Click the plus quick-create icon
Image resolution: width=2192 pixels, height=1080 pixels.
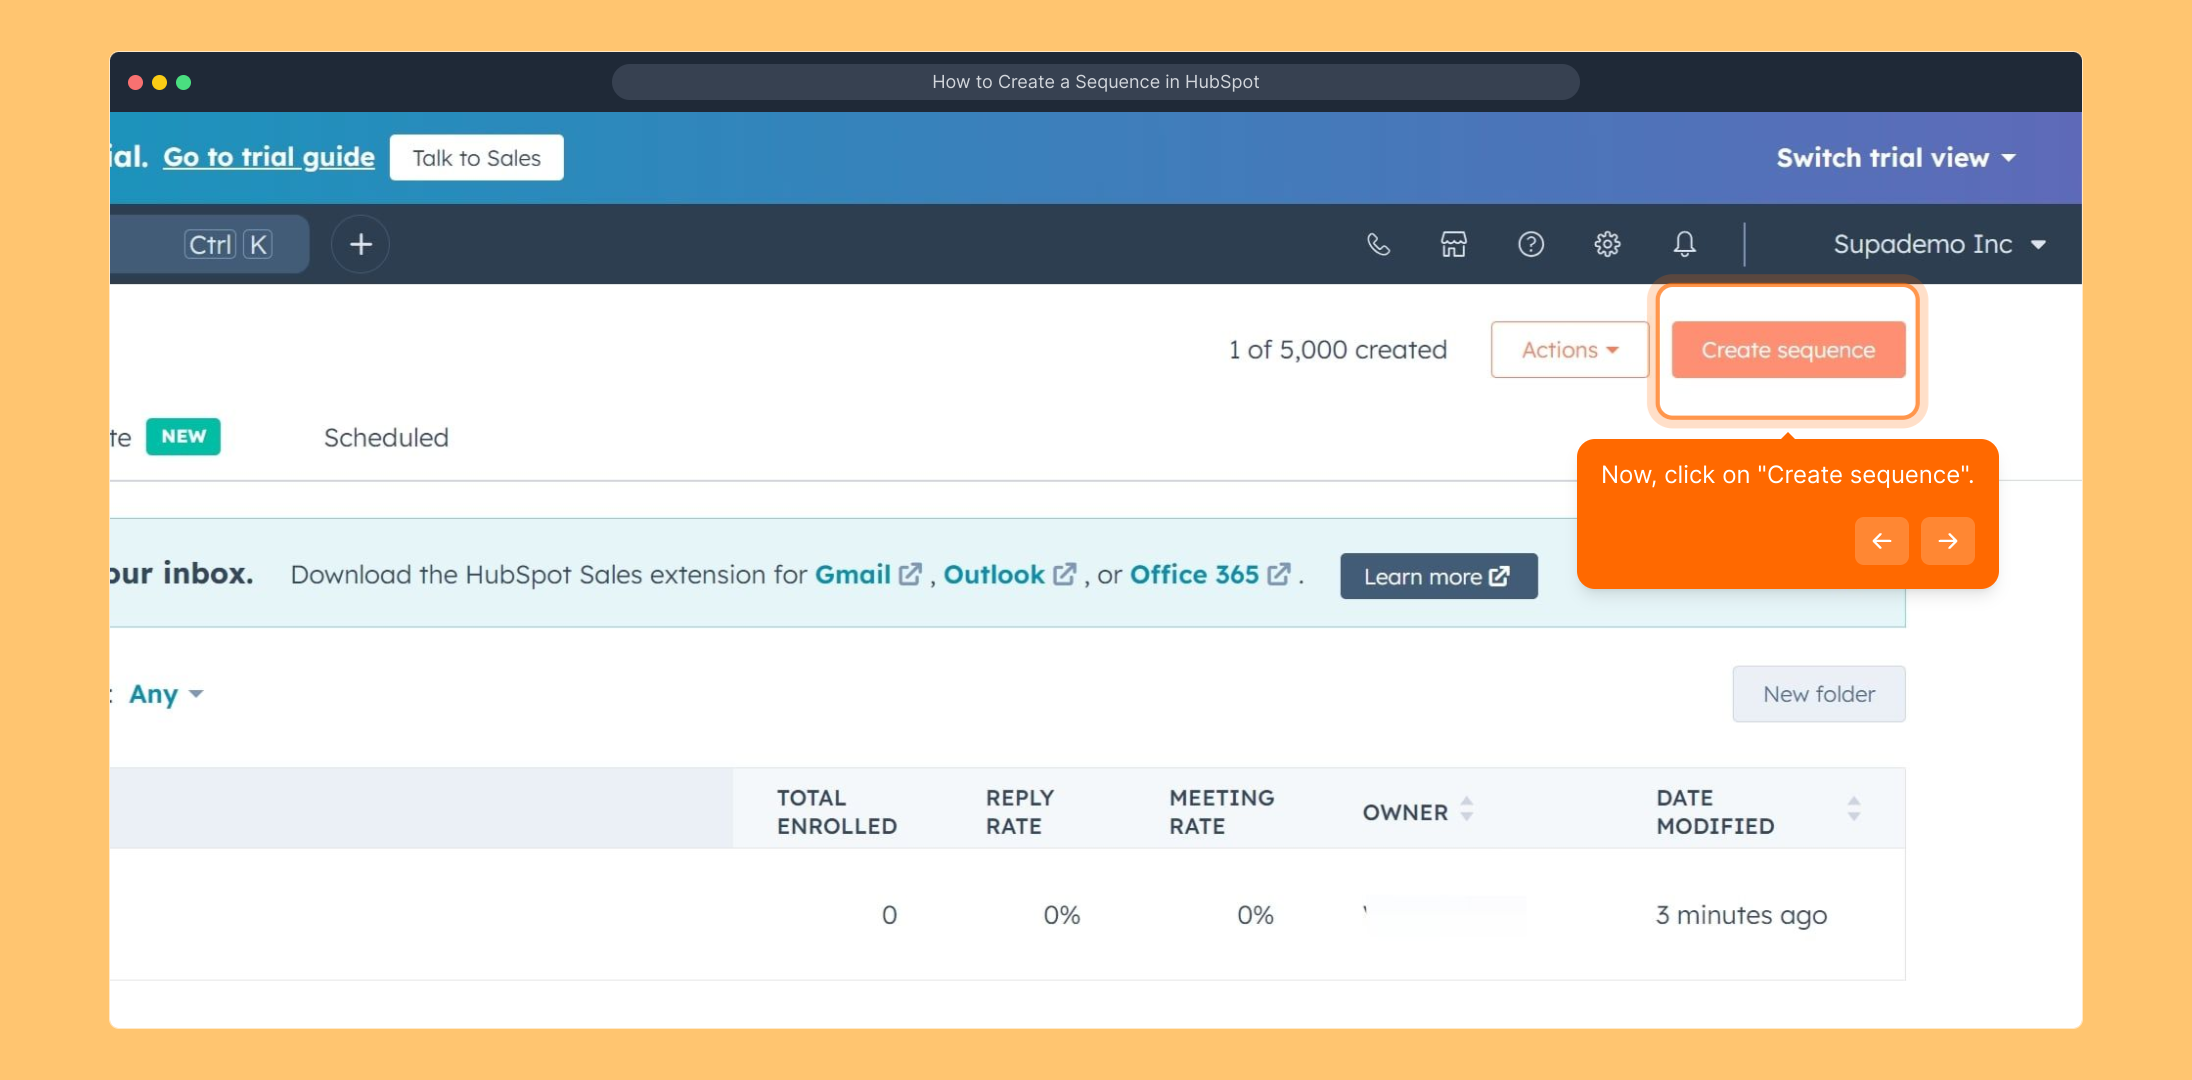[360, 244]
